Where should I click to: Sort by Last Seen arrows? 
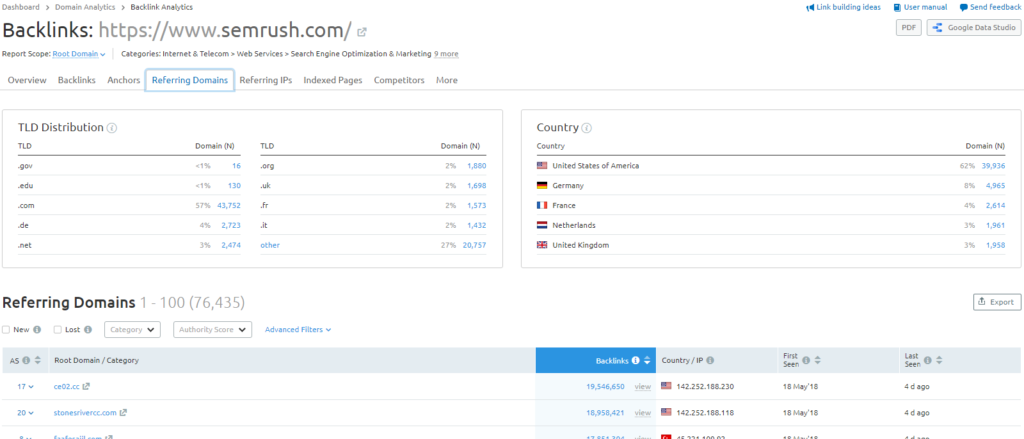coord(939,361)
